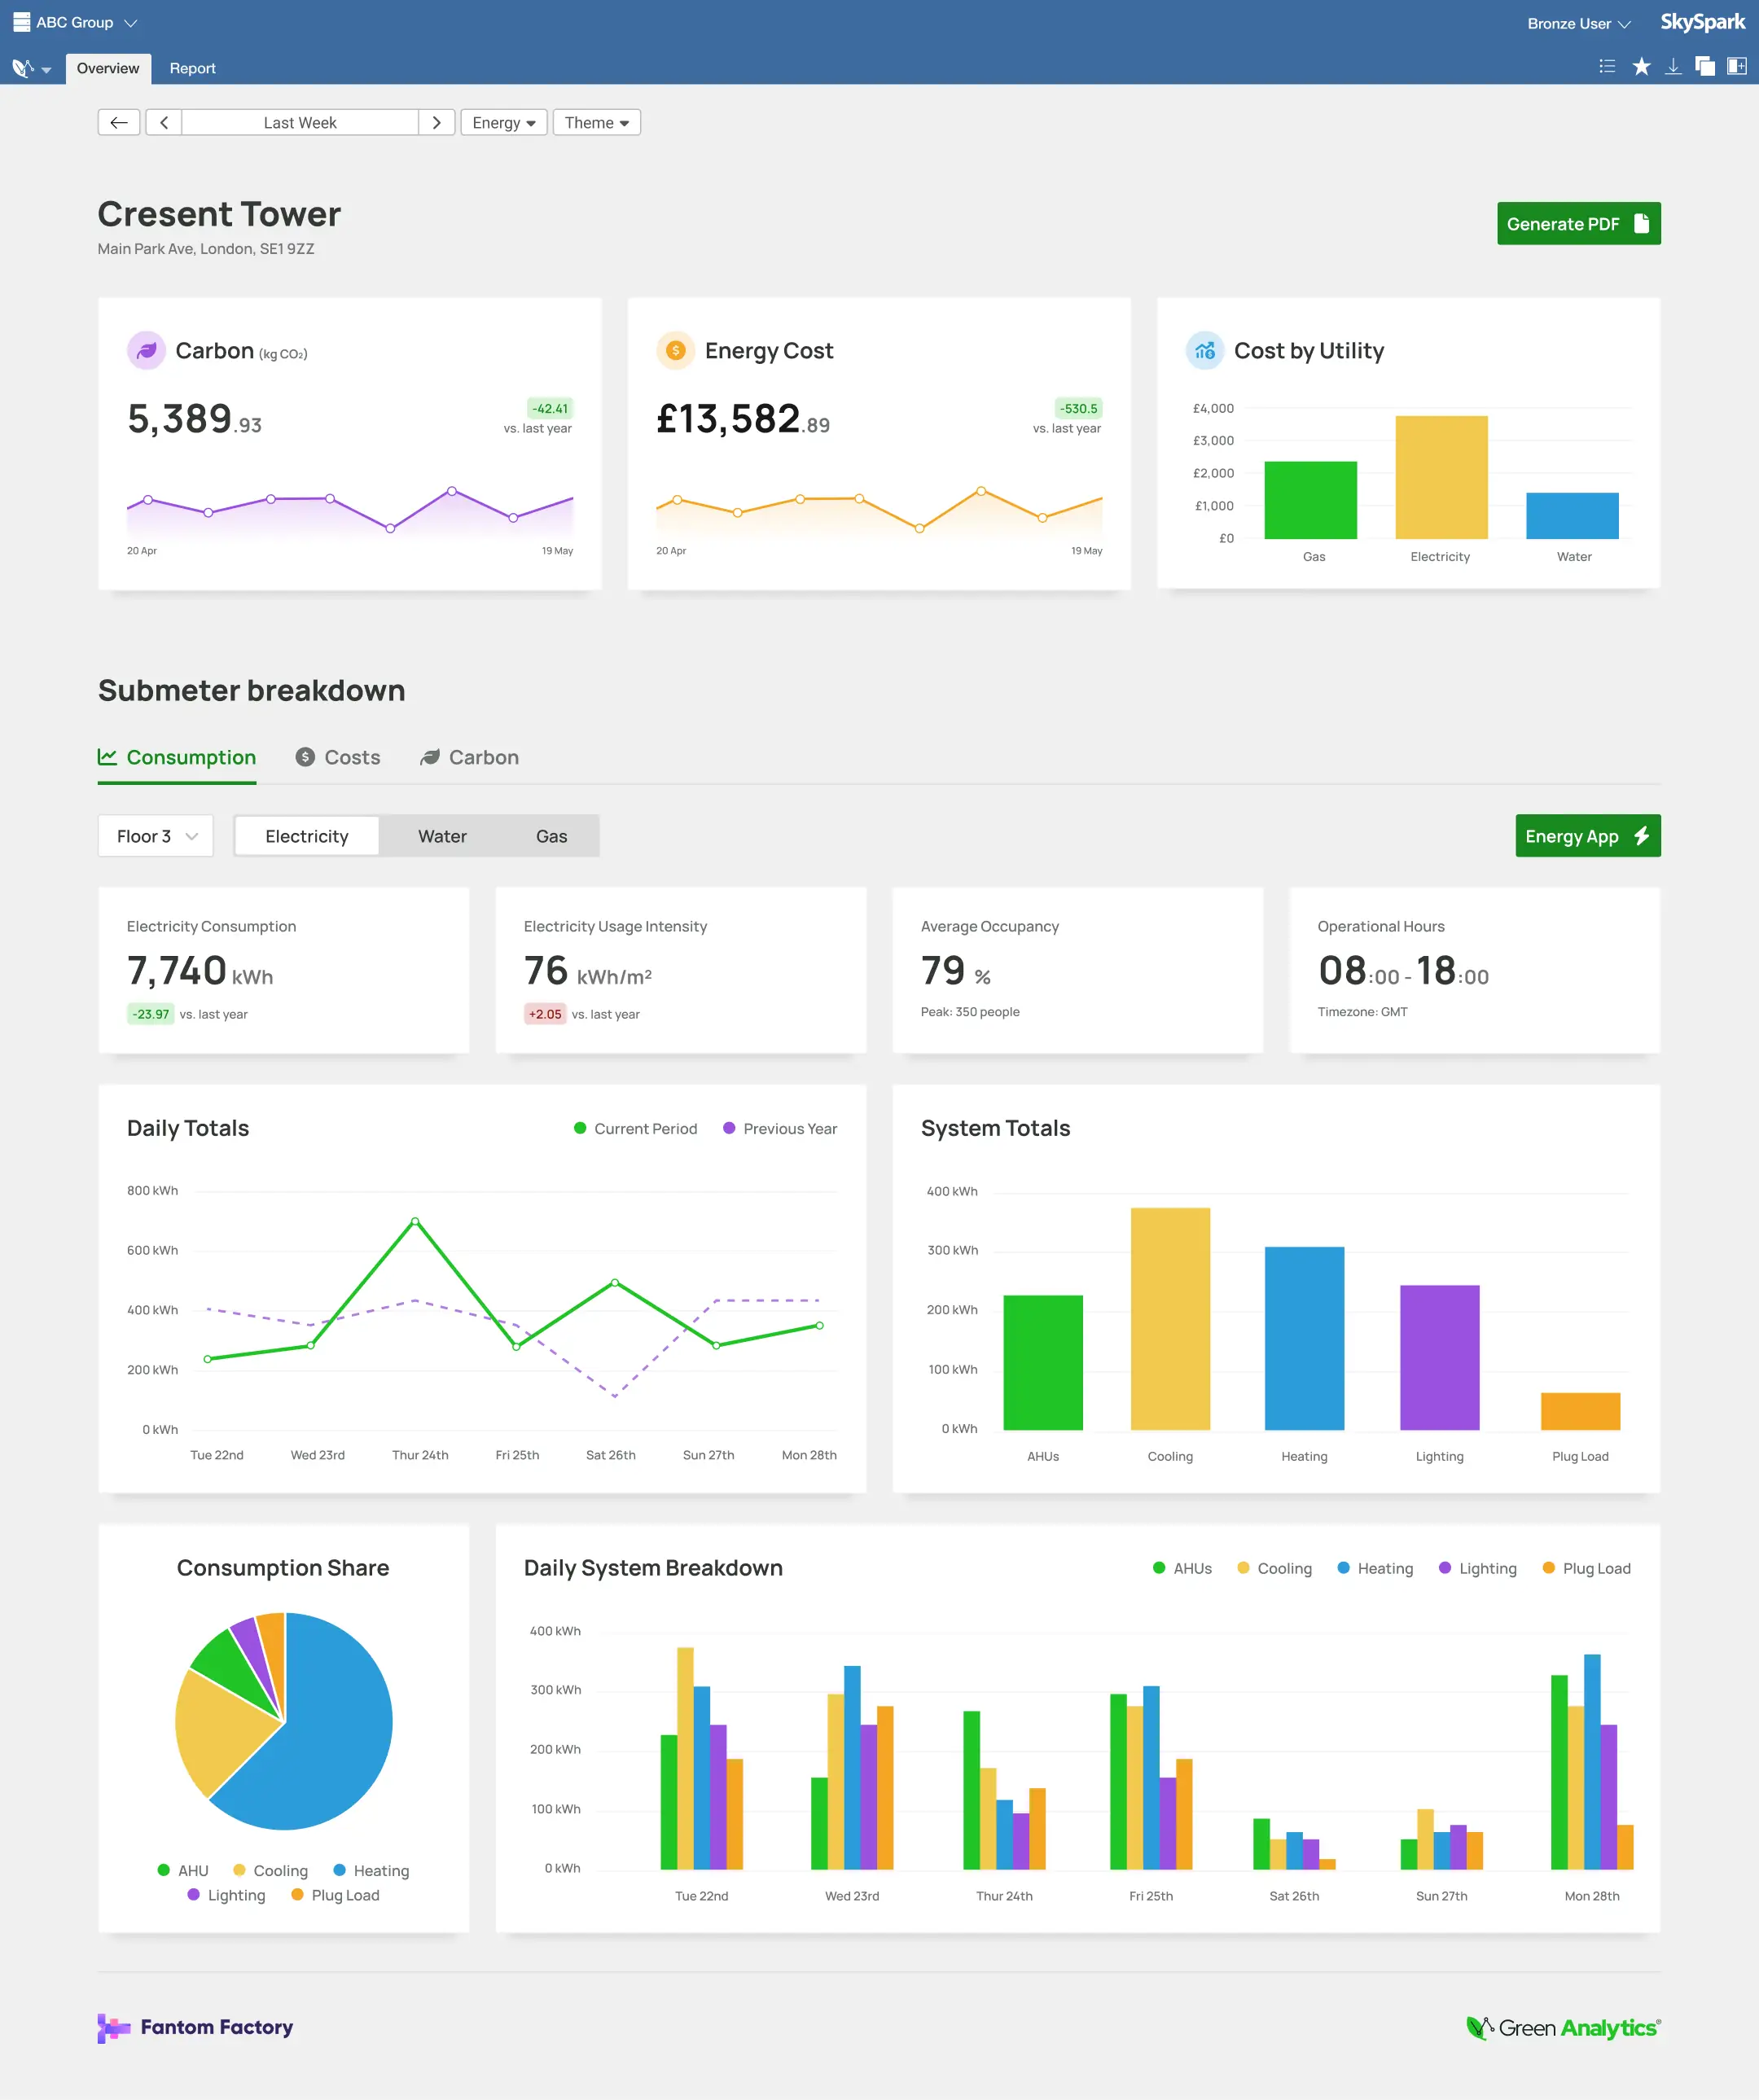Launch the Energy App
This screenshot has height=2100, width=1759.
(1586, 836)
